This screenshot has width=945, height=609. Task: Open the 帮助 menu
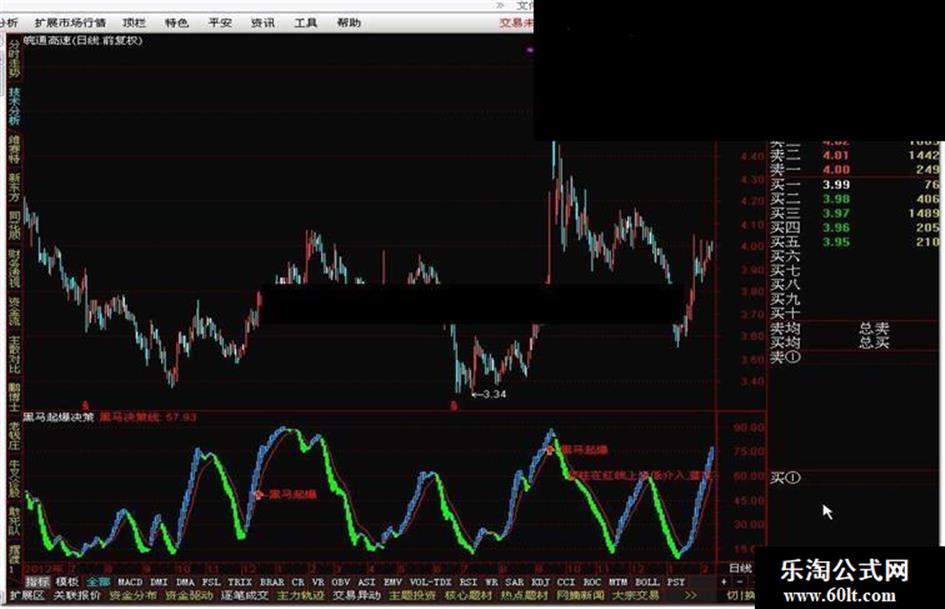pyautogui.click(x=349, y=23)
